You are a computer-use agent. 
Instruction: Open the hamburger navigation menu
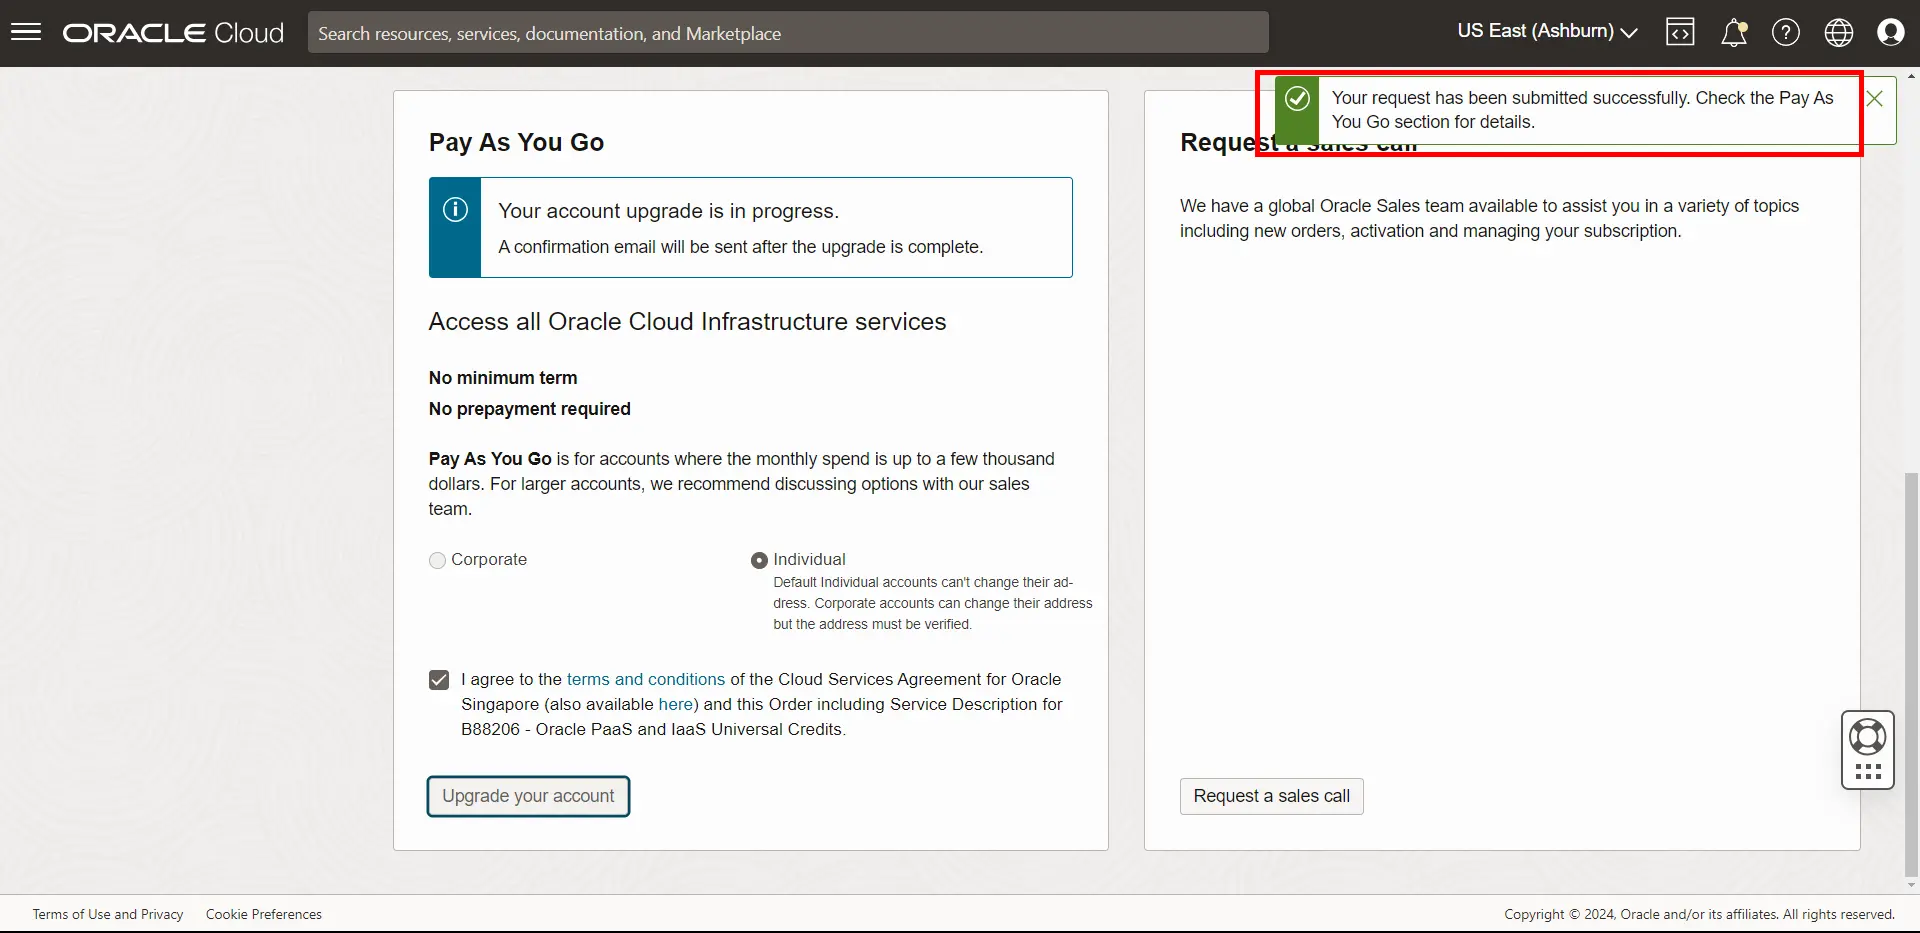26,32
